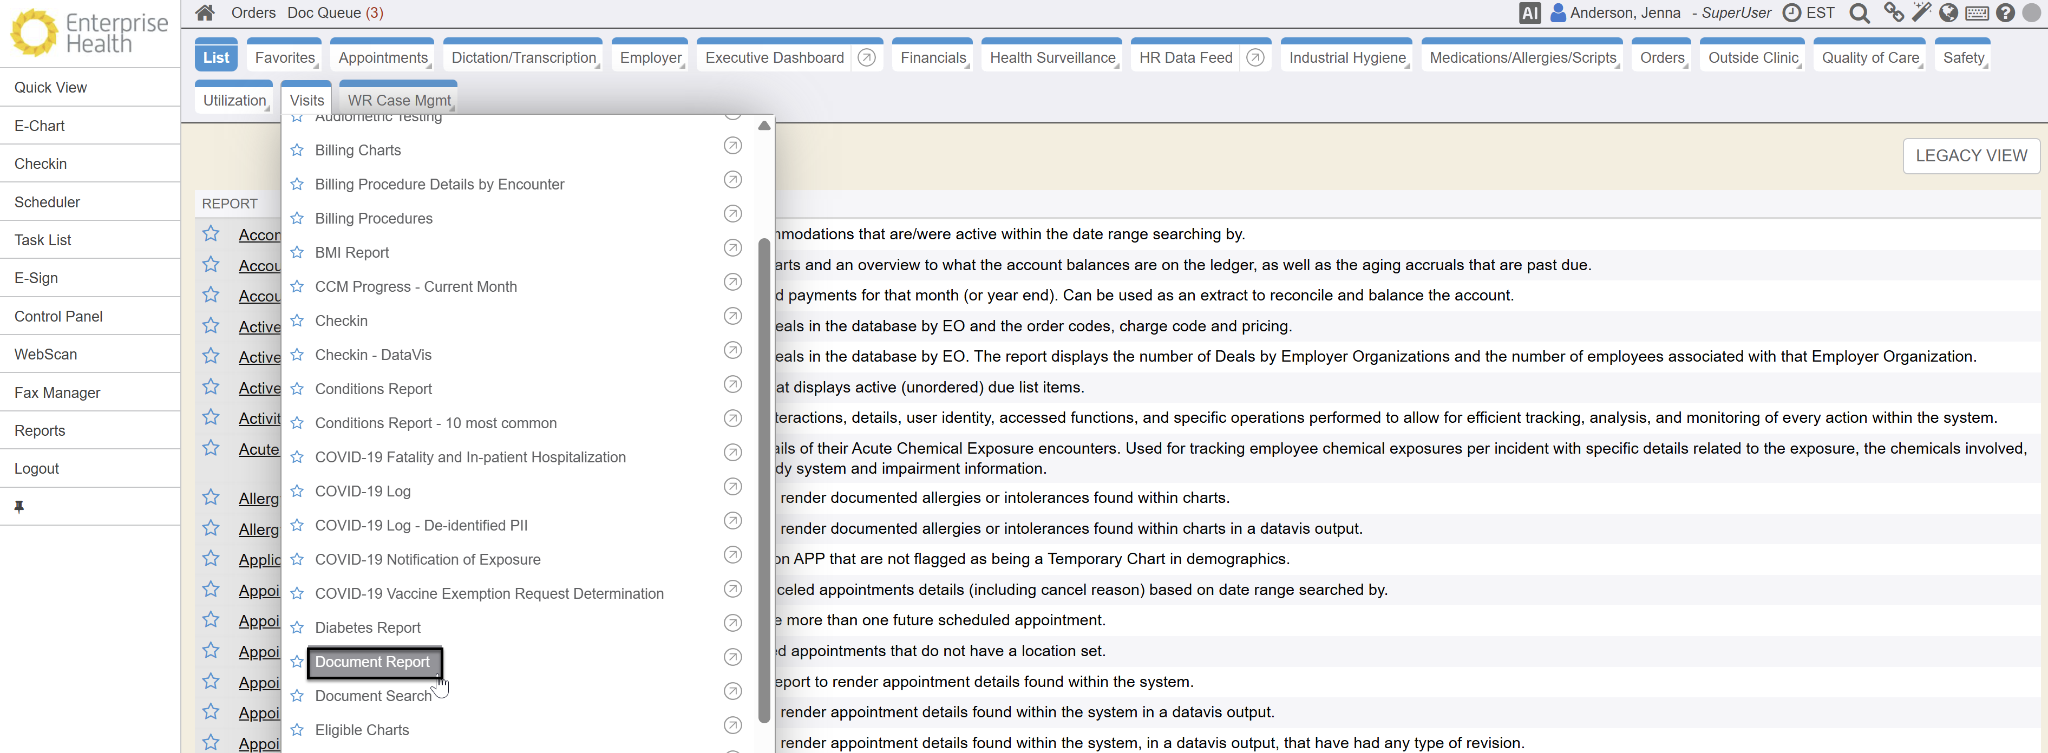Open the magic wand tool icon
The image size is (2048, 753).
[1921, 13]
